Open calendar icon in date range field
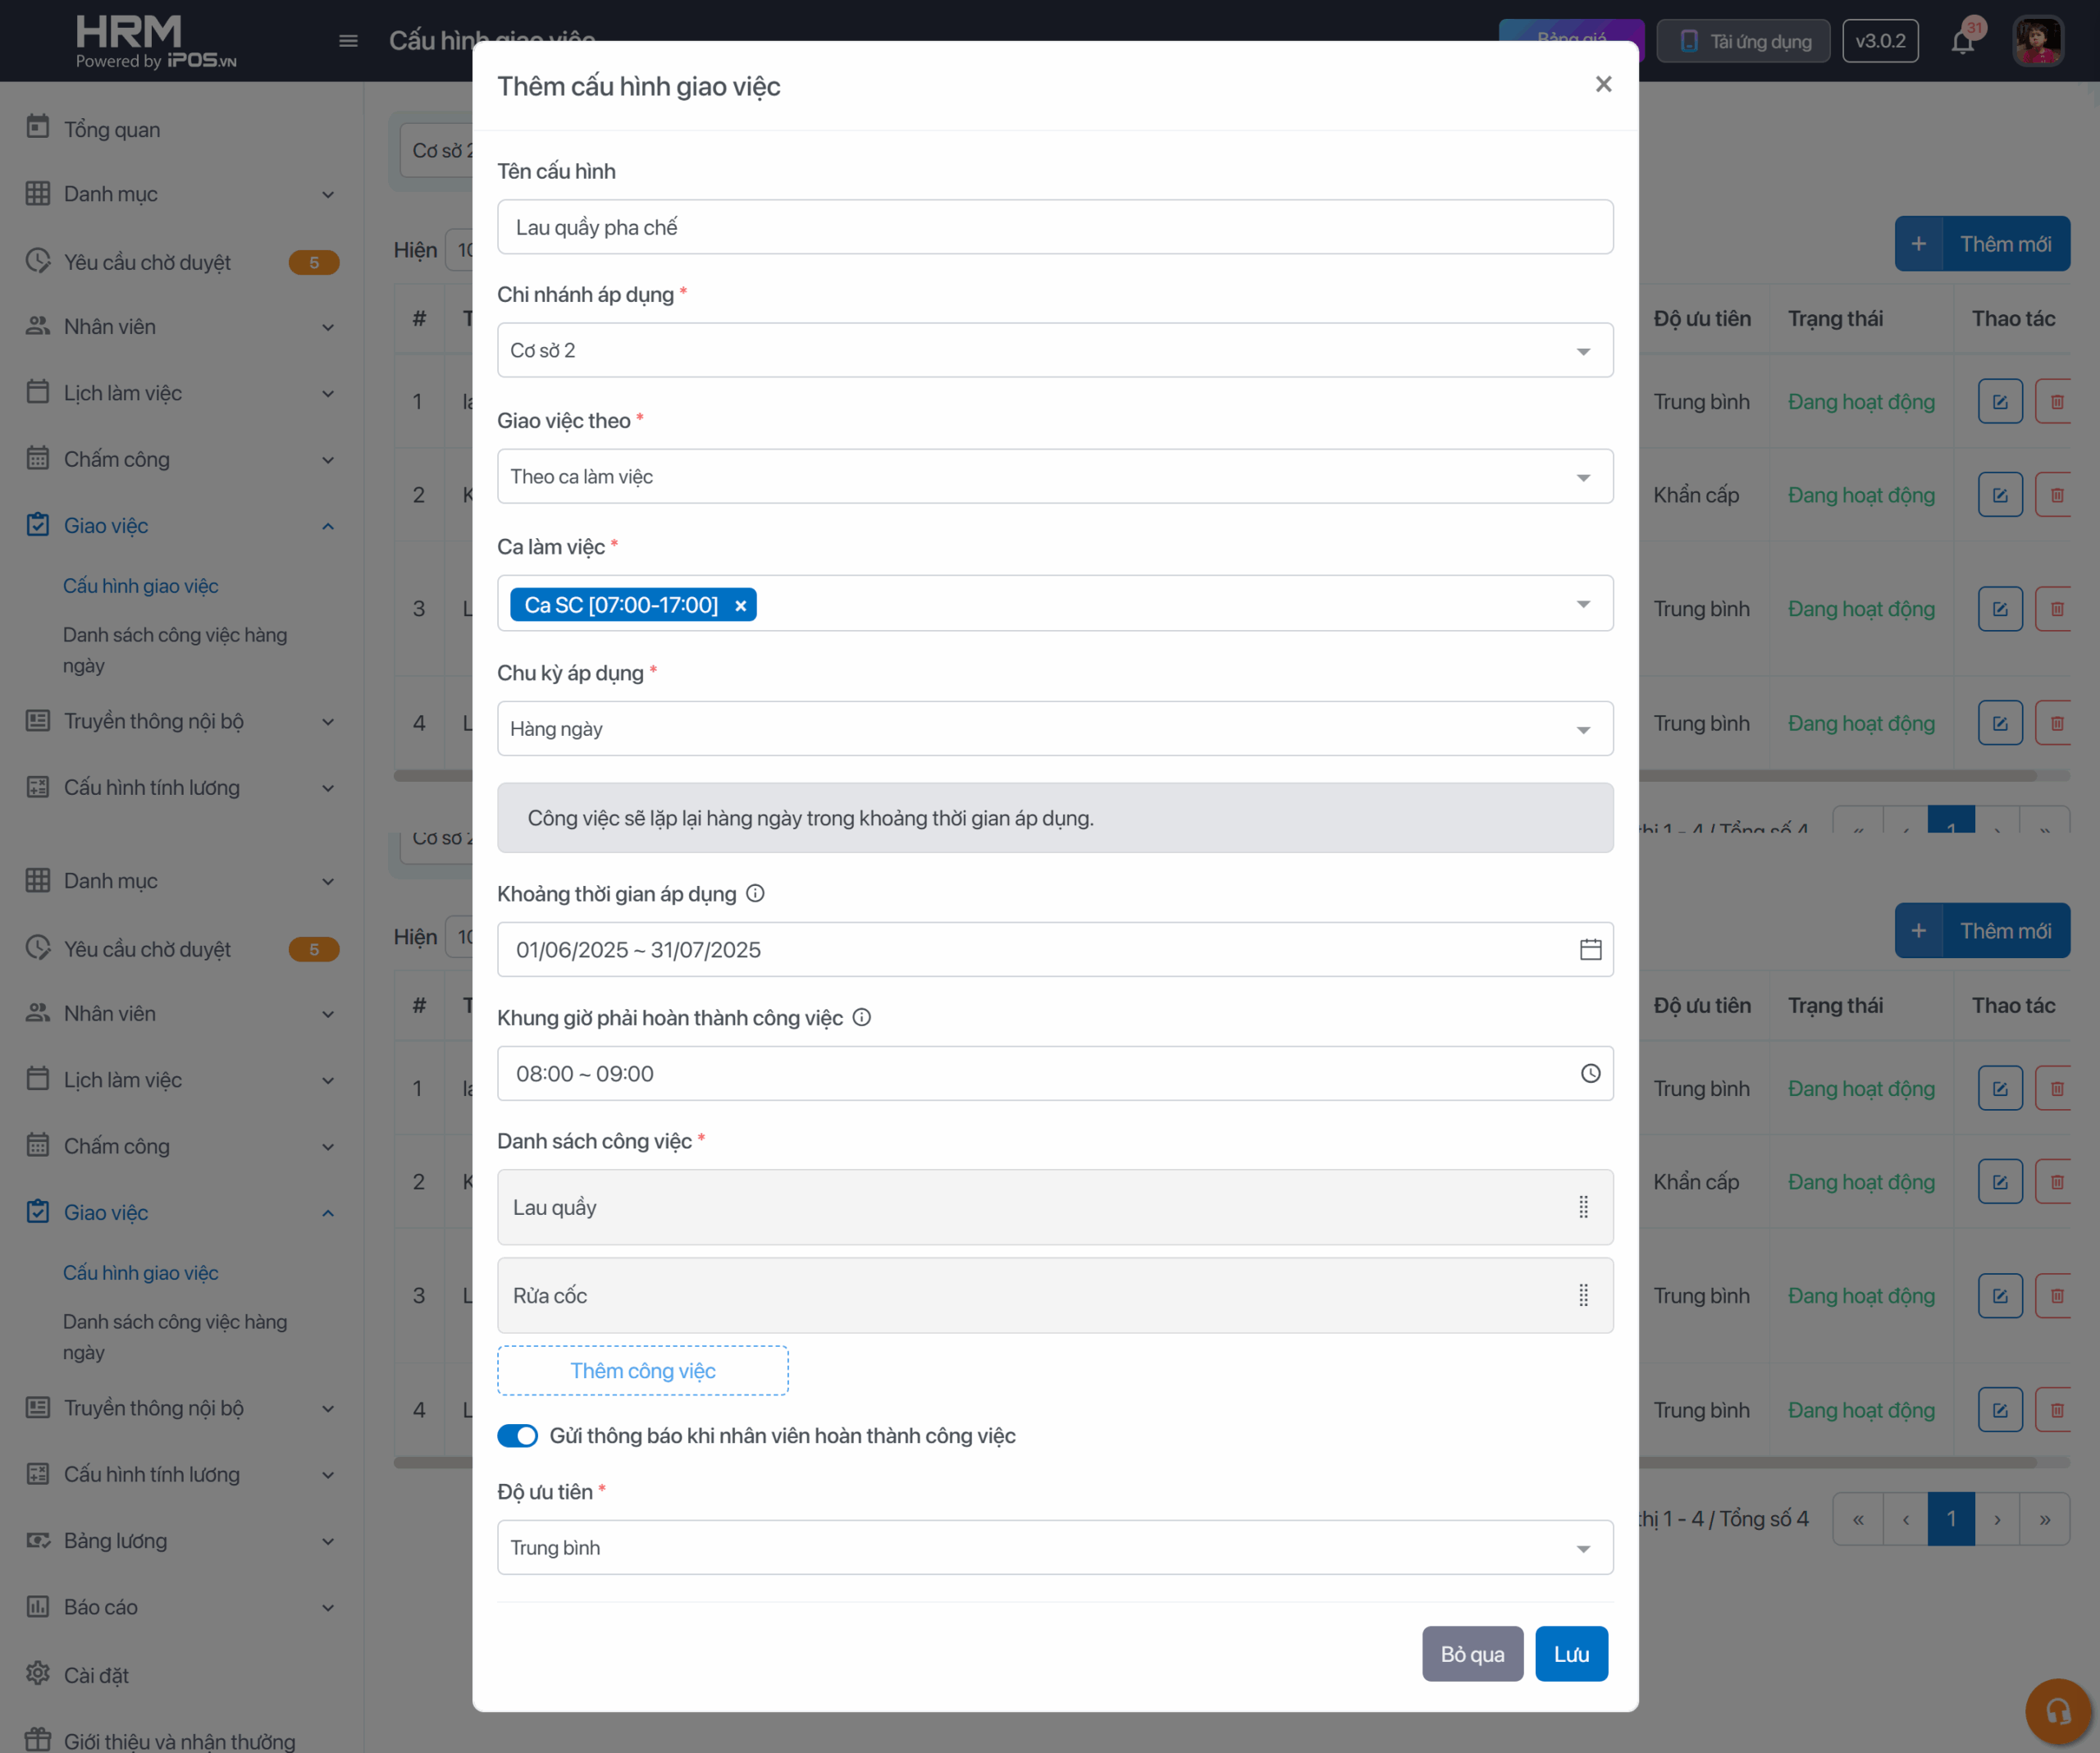The height and width of the screenshot is (1753, 2100). 1590,949
